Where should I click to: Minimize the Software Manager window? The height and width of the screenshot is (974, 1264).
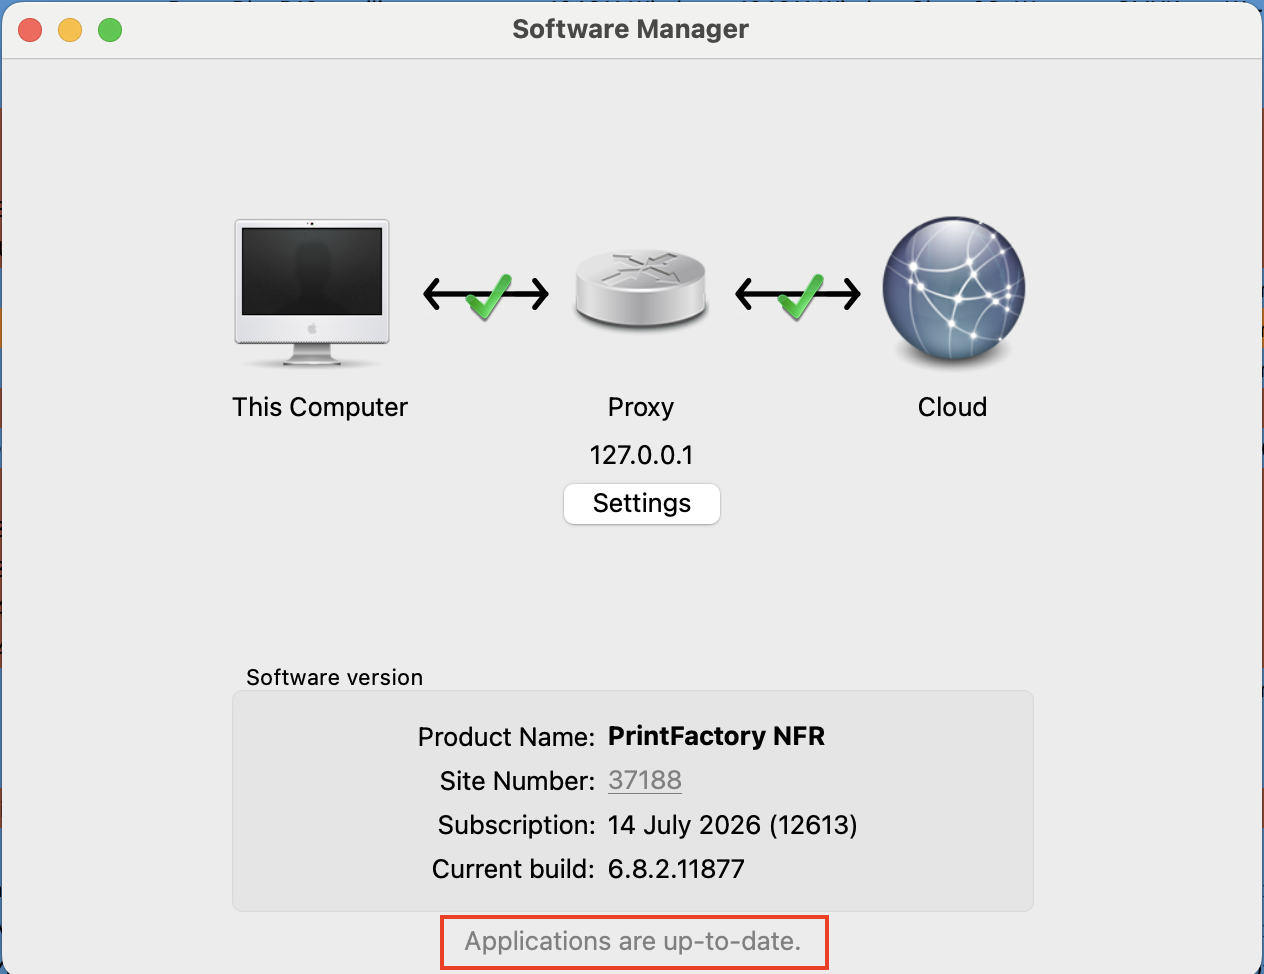point(70,30)
